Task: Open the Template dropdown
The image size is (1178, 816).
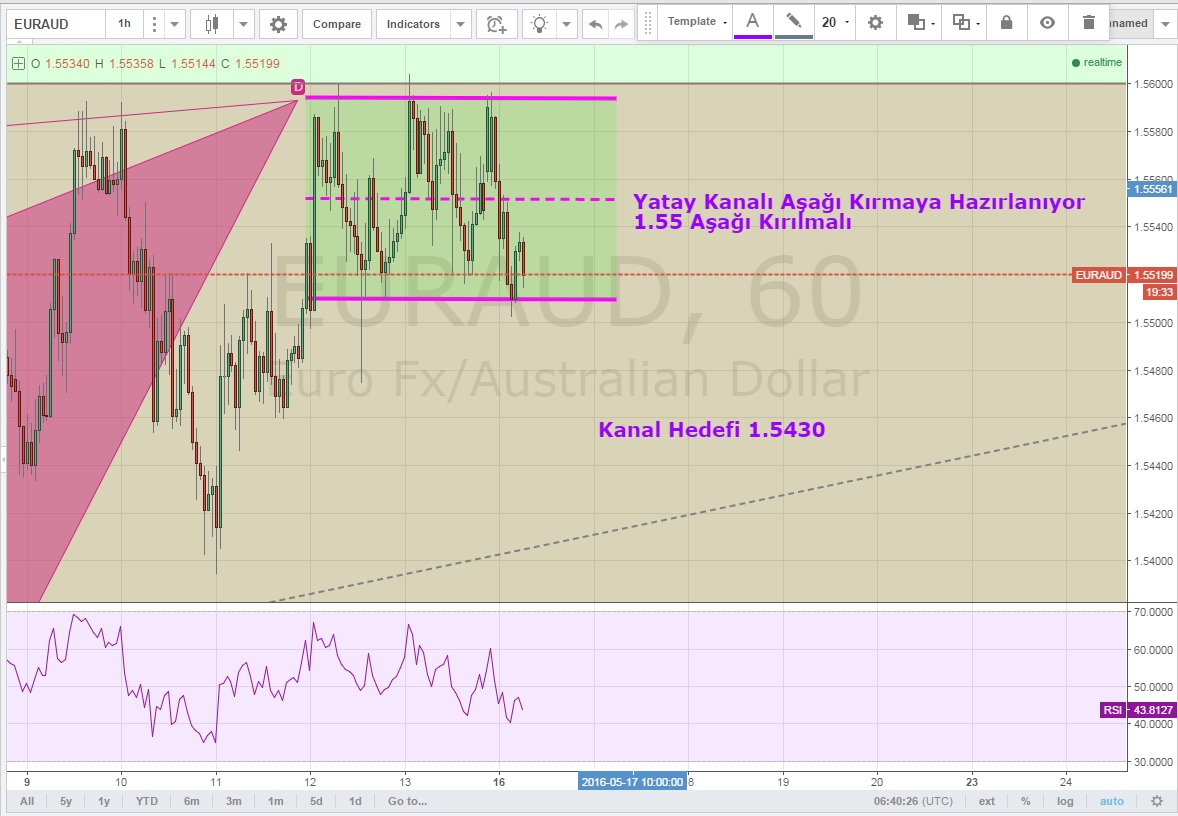Action: click(x=698, y=22)
